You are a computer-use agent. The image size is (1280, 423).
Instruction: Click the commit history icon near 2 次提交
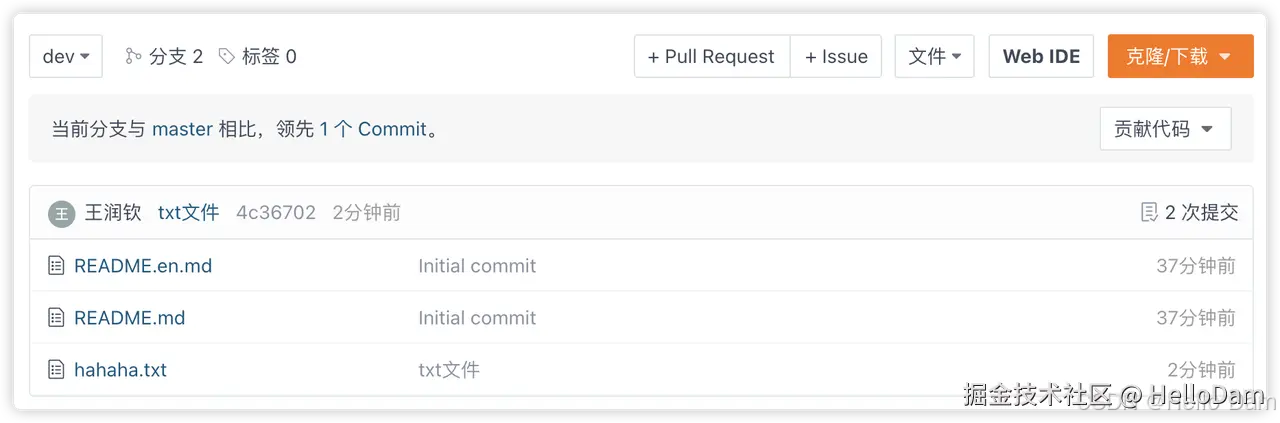pyautogui.click(x=1149, y=212)
